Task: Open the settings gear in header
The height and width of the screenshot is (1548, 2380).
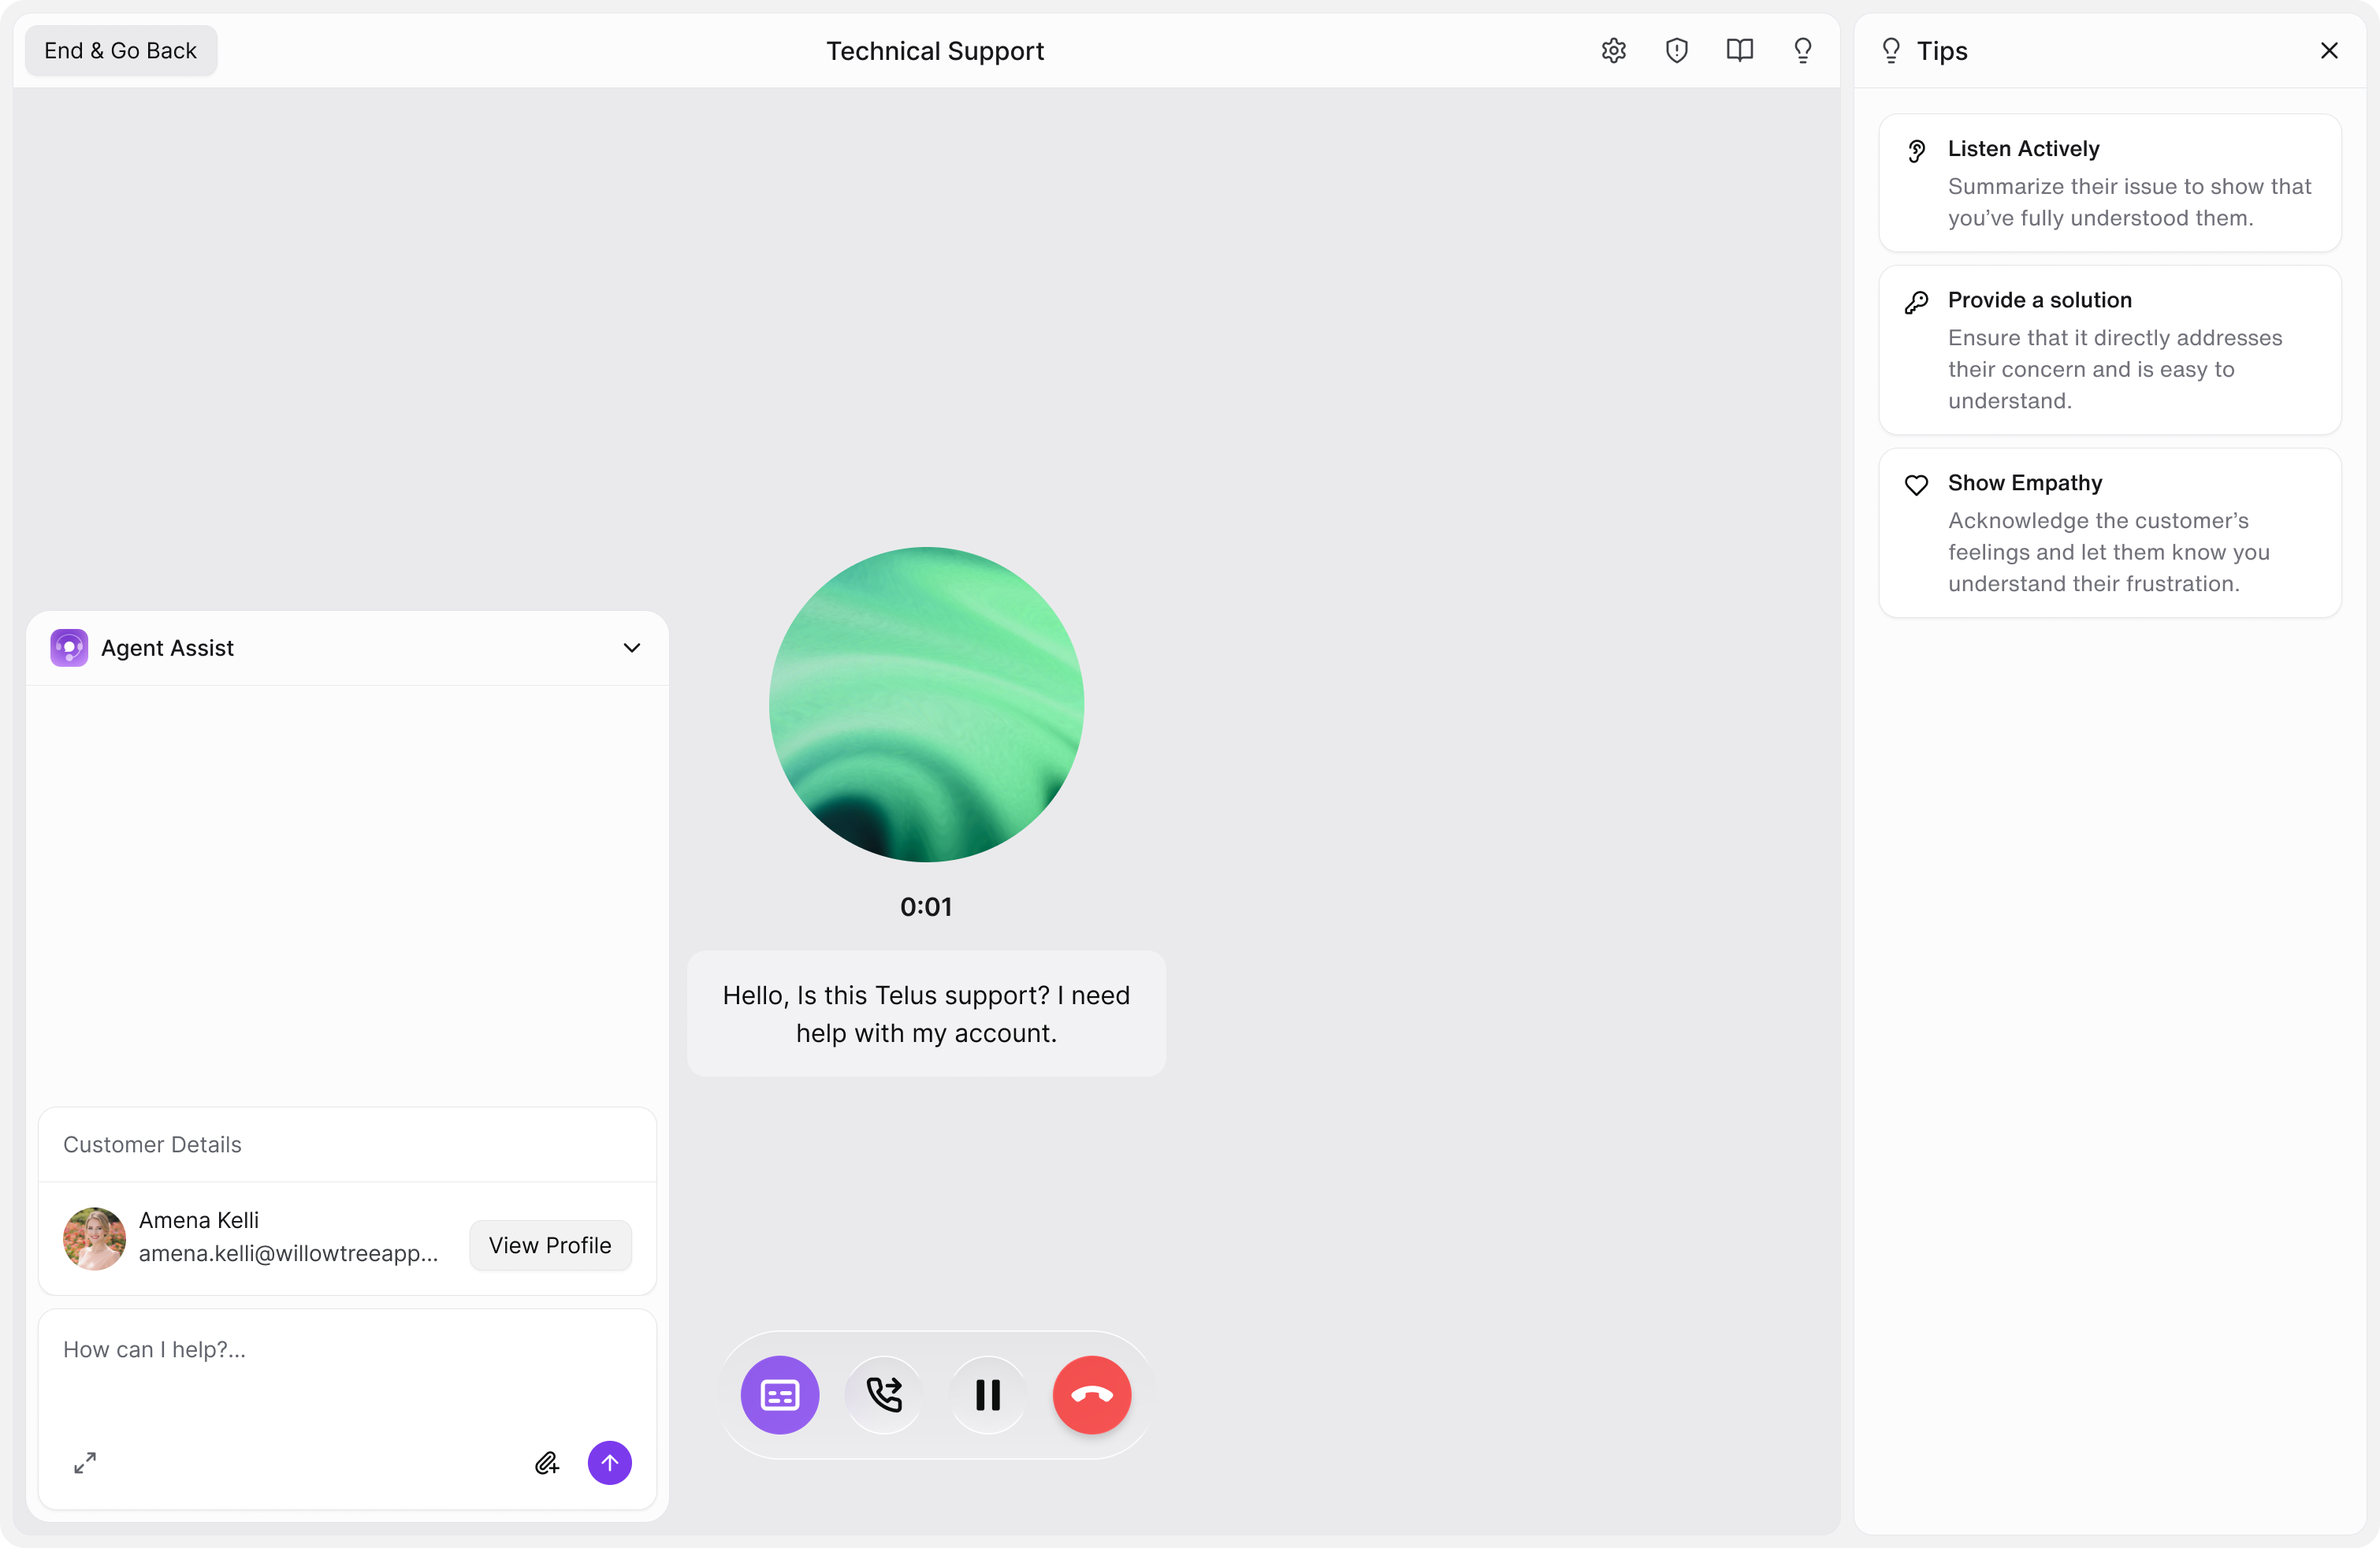Action: (x=1613, y=50)
